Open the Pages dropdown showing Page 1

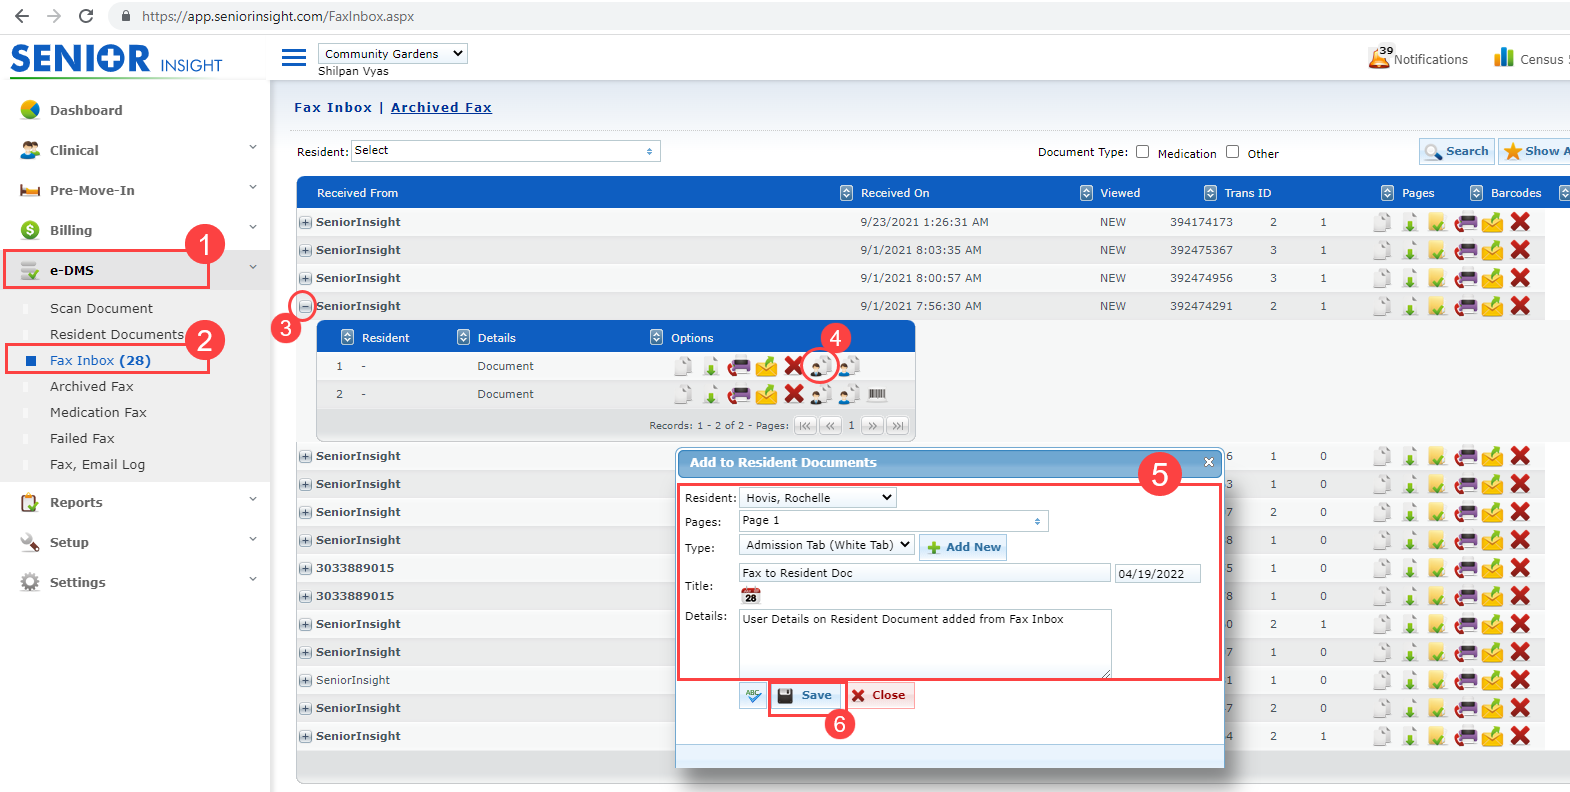(894, 520)
